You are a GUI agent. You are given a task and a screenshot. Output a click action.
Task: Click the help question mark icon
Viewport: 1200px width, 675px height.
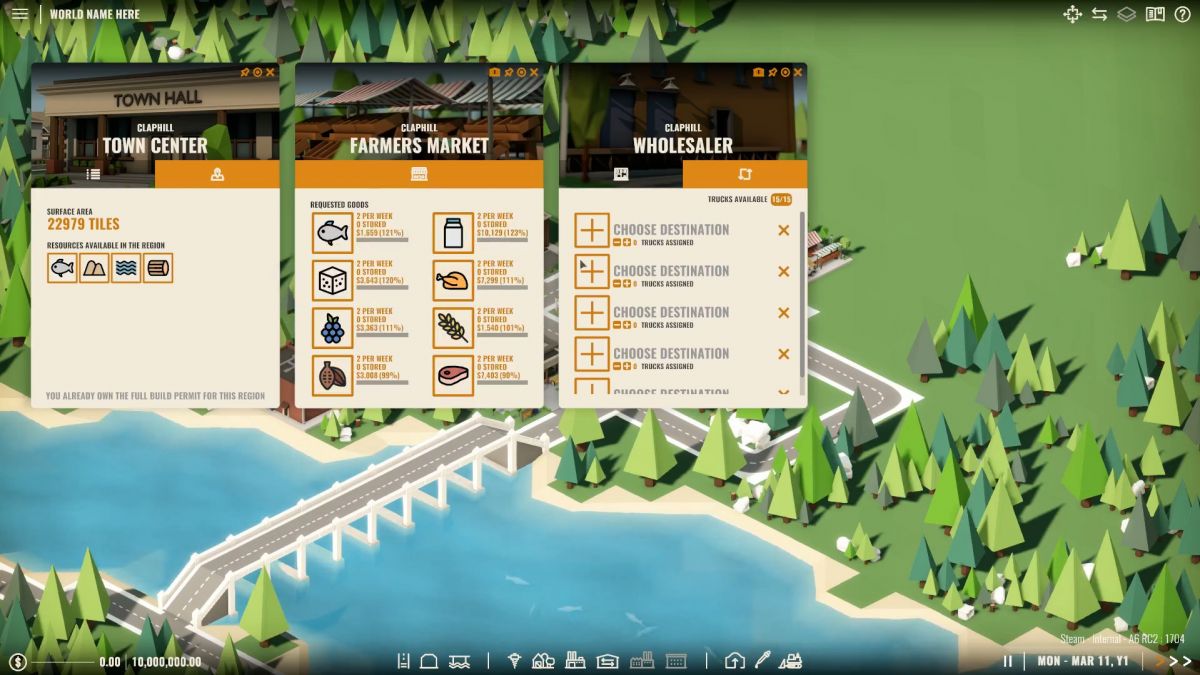(x=1182, y=14)
